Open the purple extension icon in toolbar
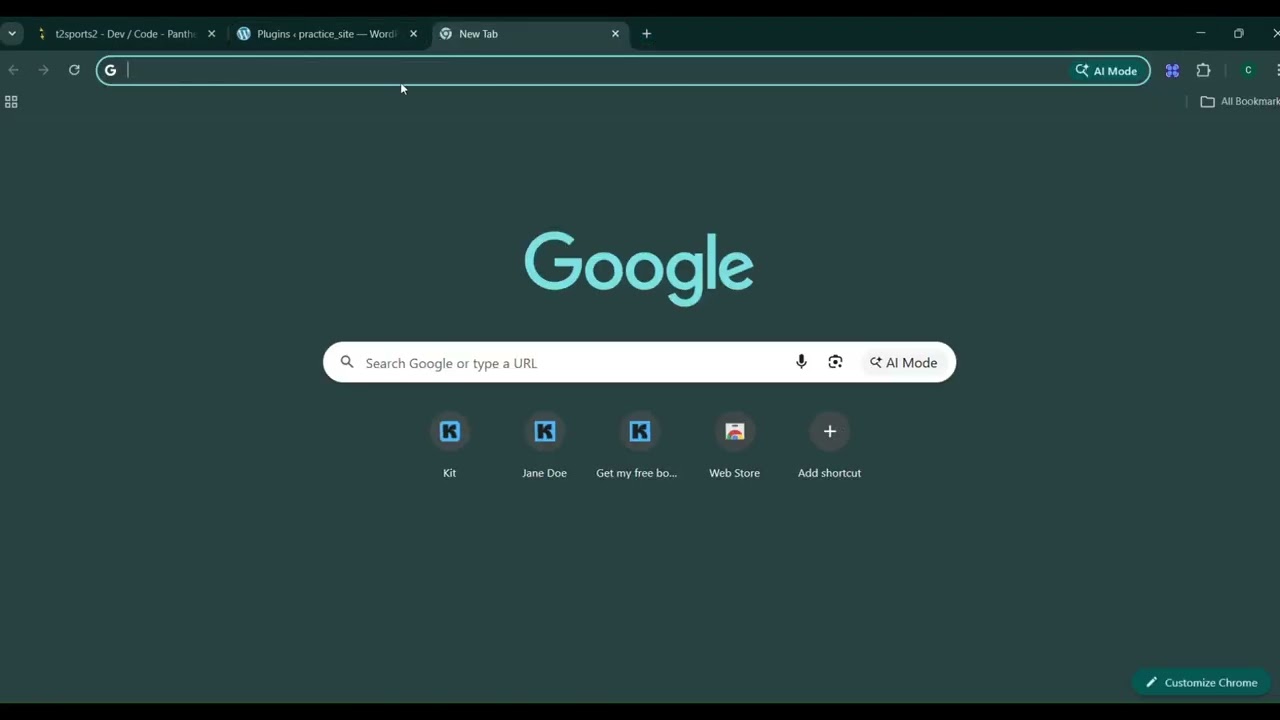Screen dimensions: 1280x720 [1172, 70]
